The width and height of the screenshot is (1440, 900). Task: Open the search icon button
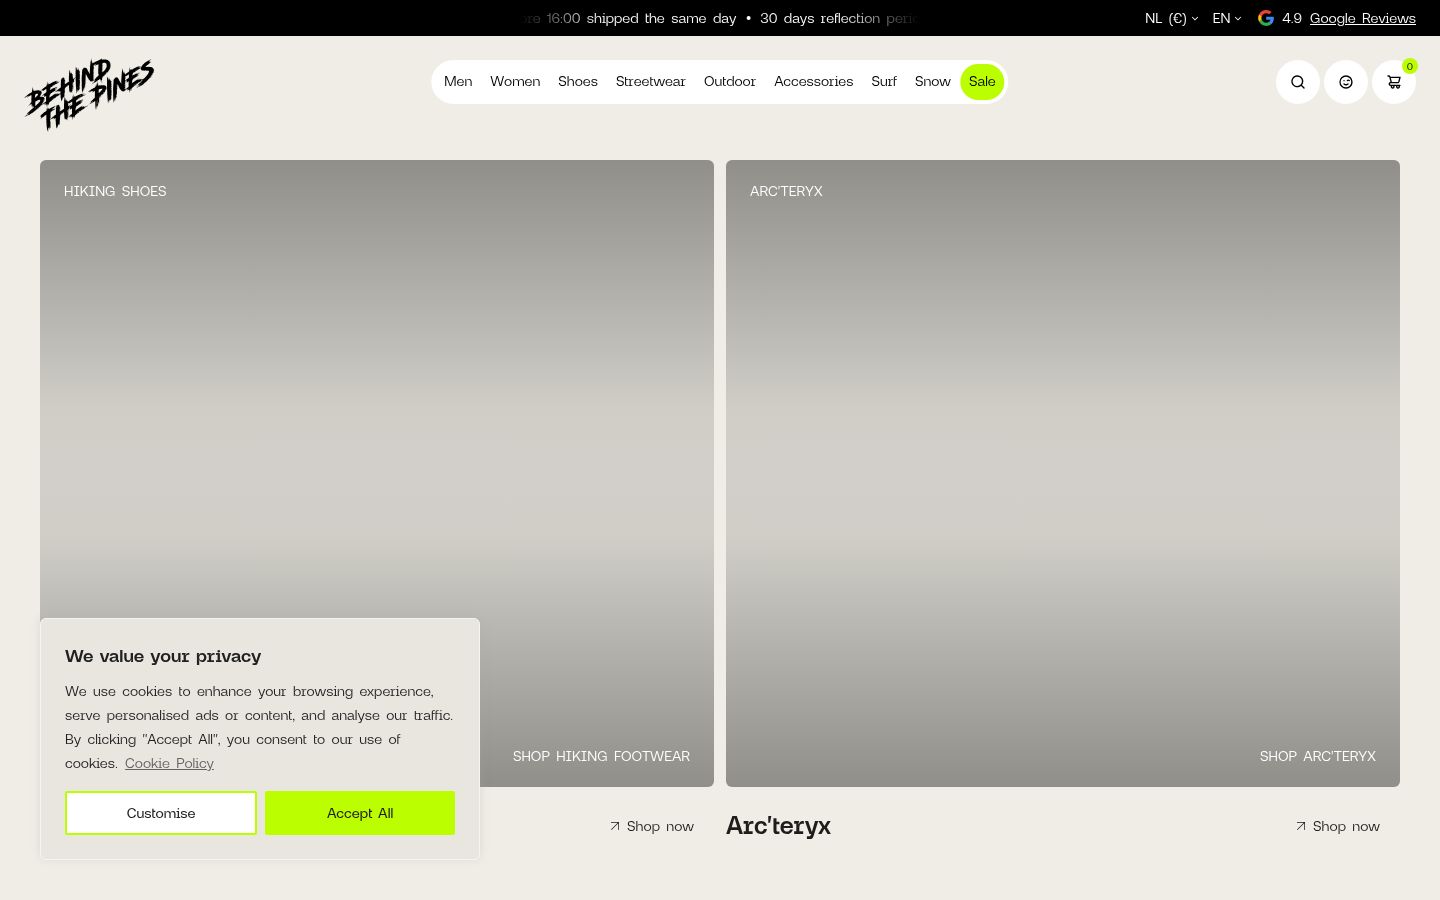pos(1297,82)
